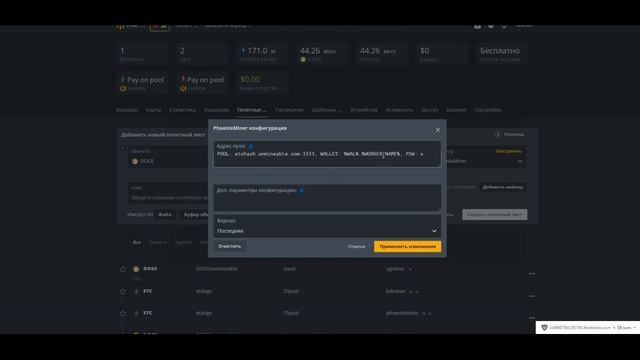Open the Биллинг tab
Screen dimensions: 640x360
pos(456,110)
